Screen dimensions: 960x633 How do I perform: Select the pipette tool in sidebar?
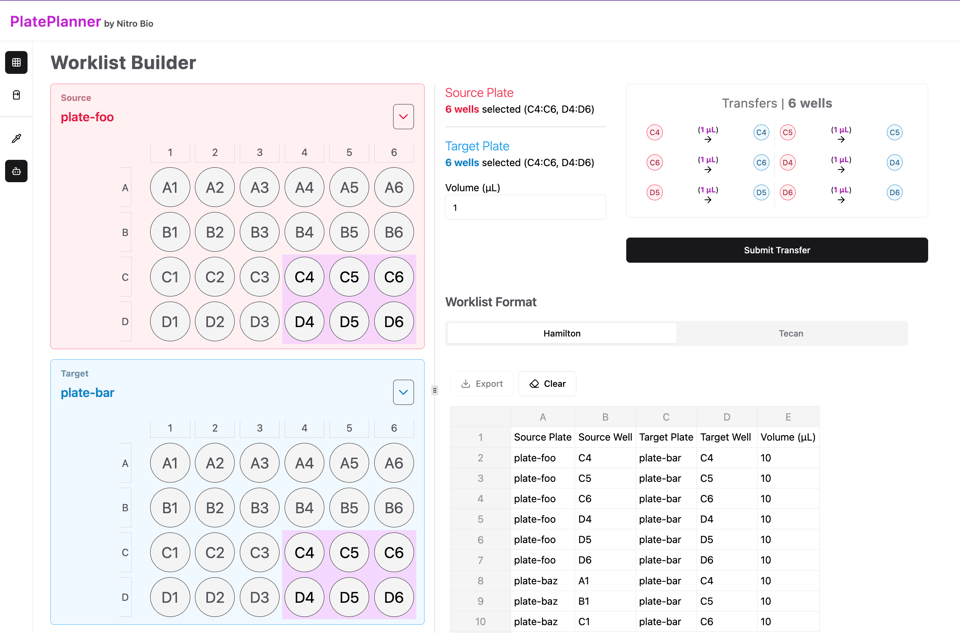(x=16, y=139)
